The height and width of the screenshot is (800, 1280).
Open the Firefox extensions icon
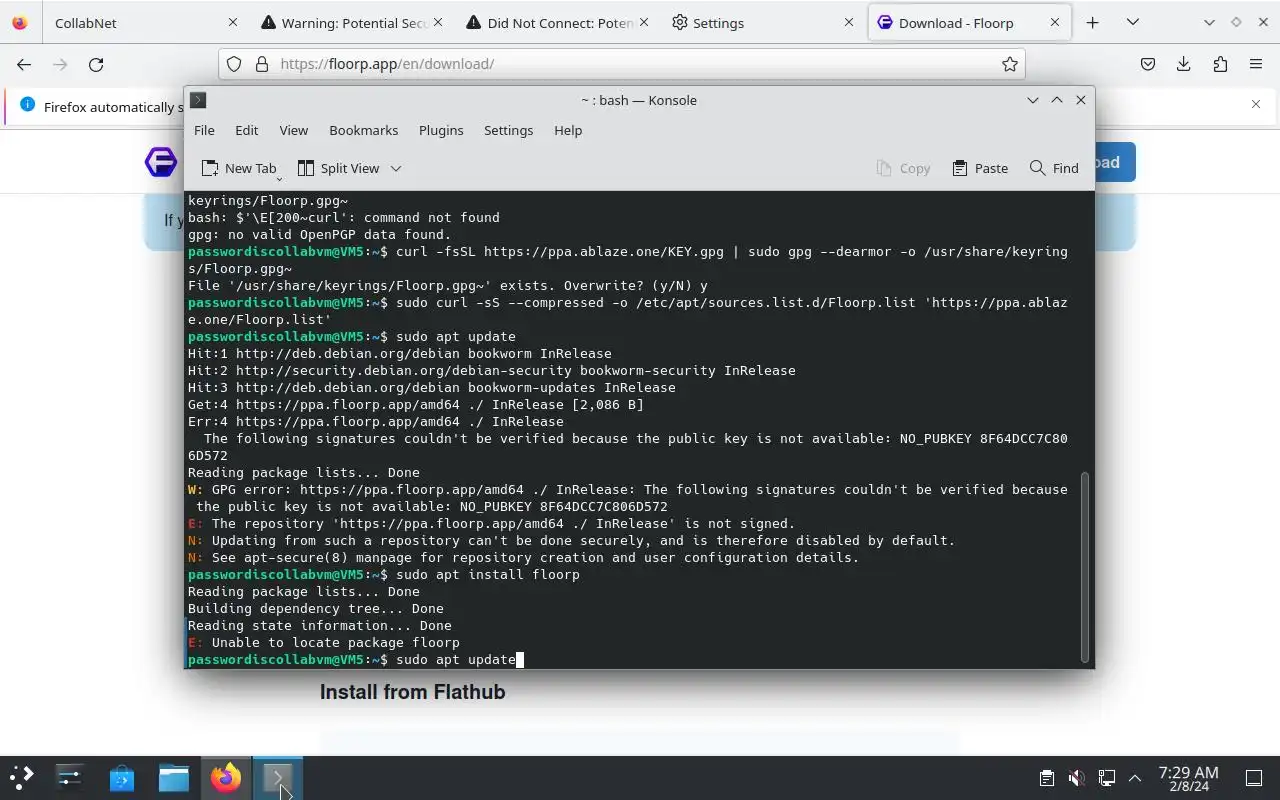1220,64
